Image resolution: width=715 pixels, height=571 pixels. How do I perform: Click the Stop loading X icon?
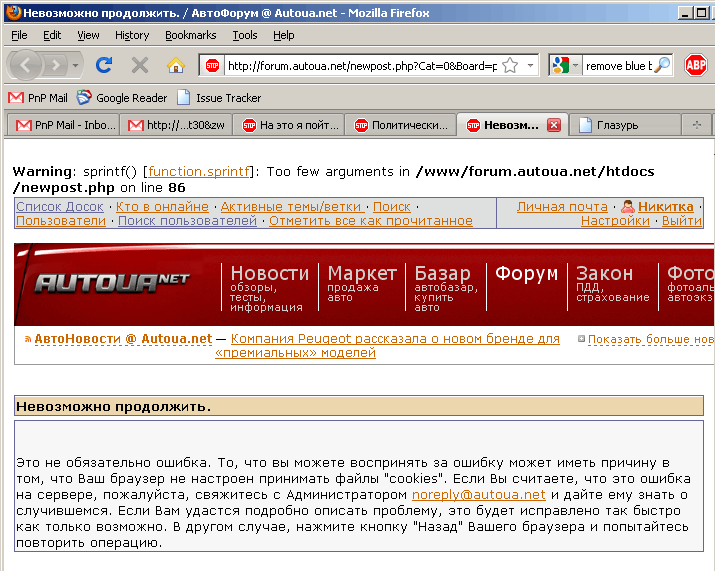coord(140,65)
